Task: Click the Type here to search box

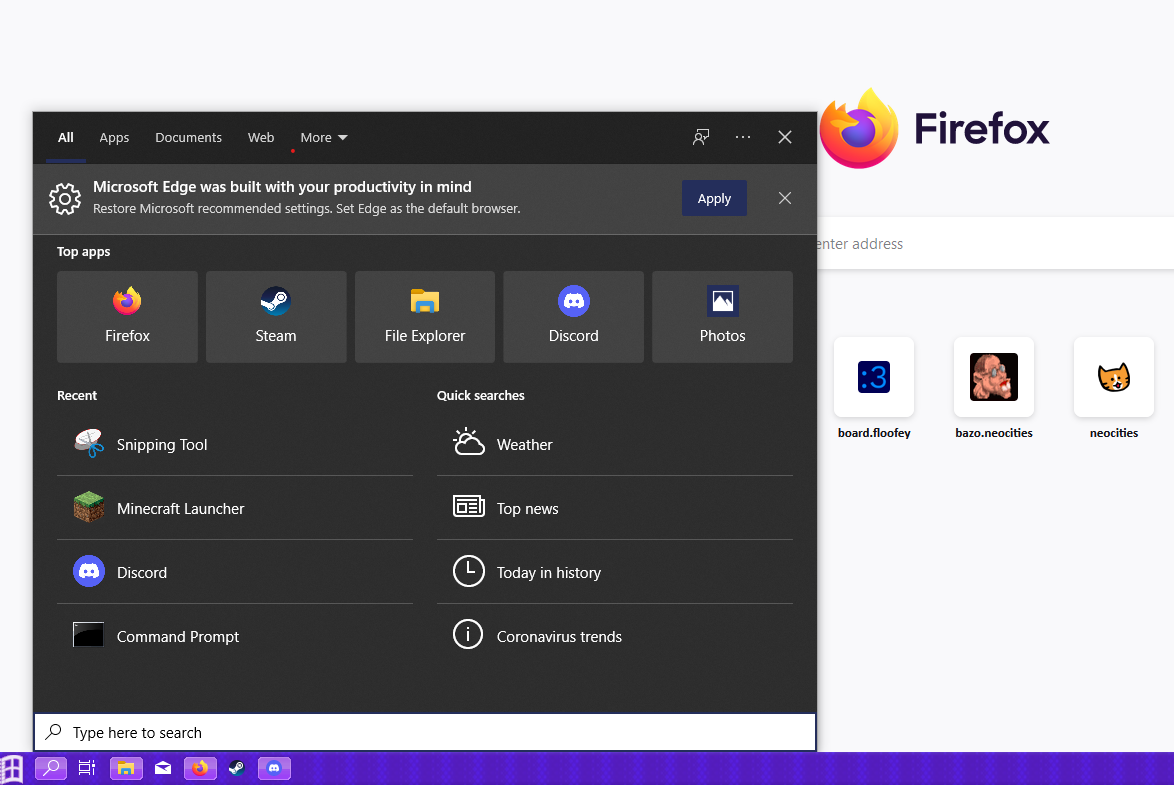Action: 425,732
